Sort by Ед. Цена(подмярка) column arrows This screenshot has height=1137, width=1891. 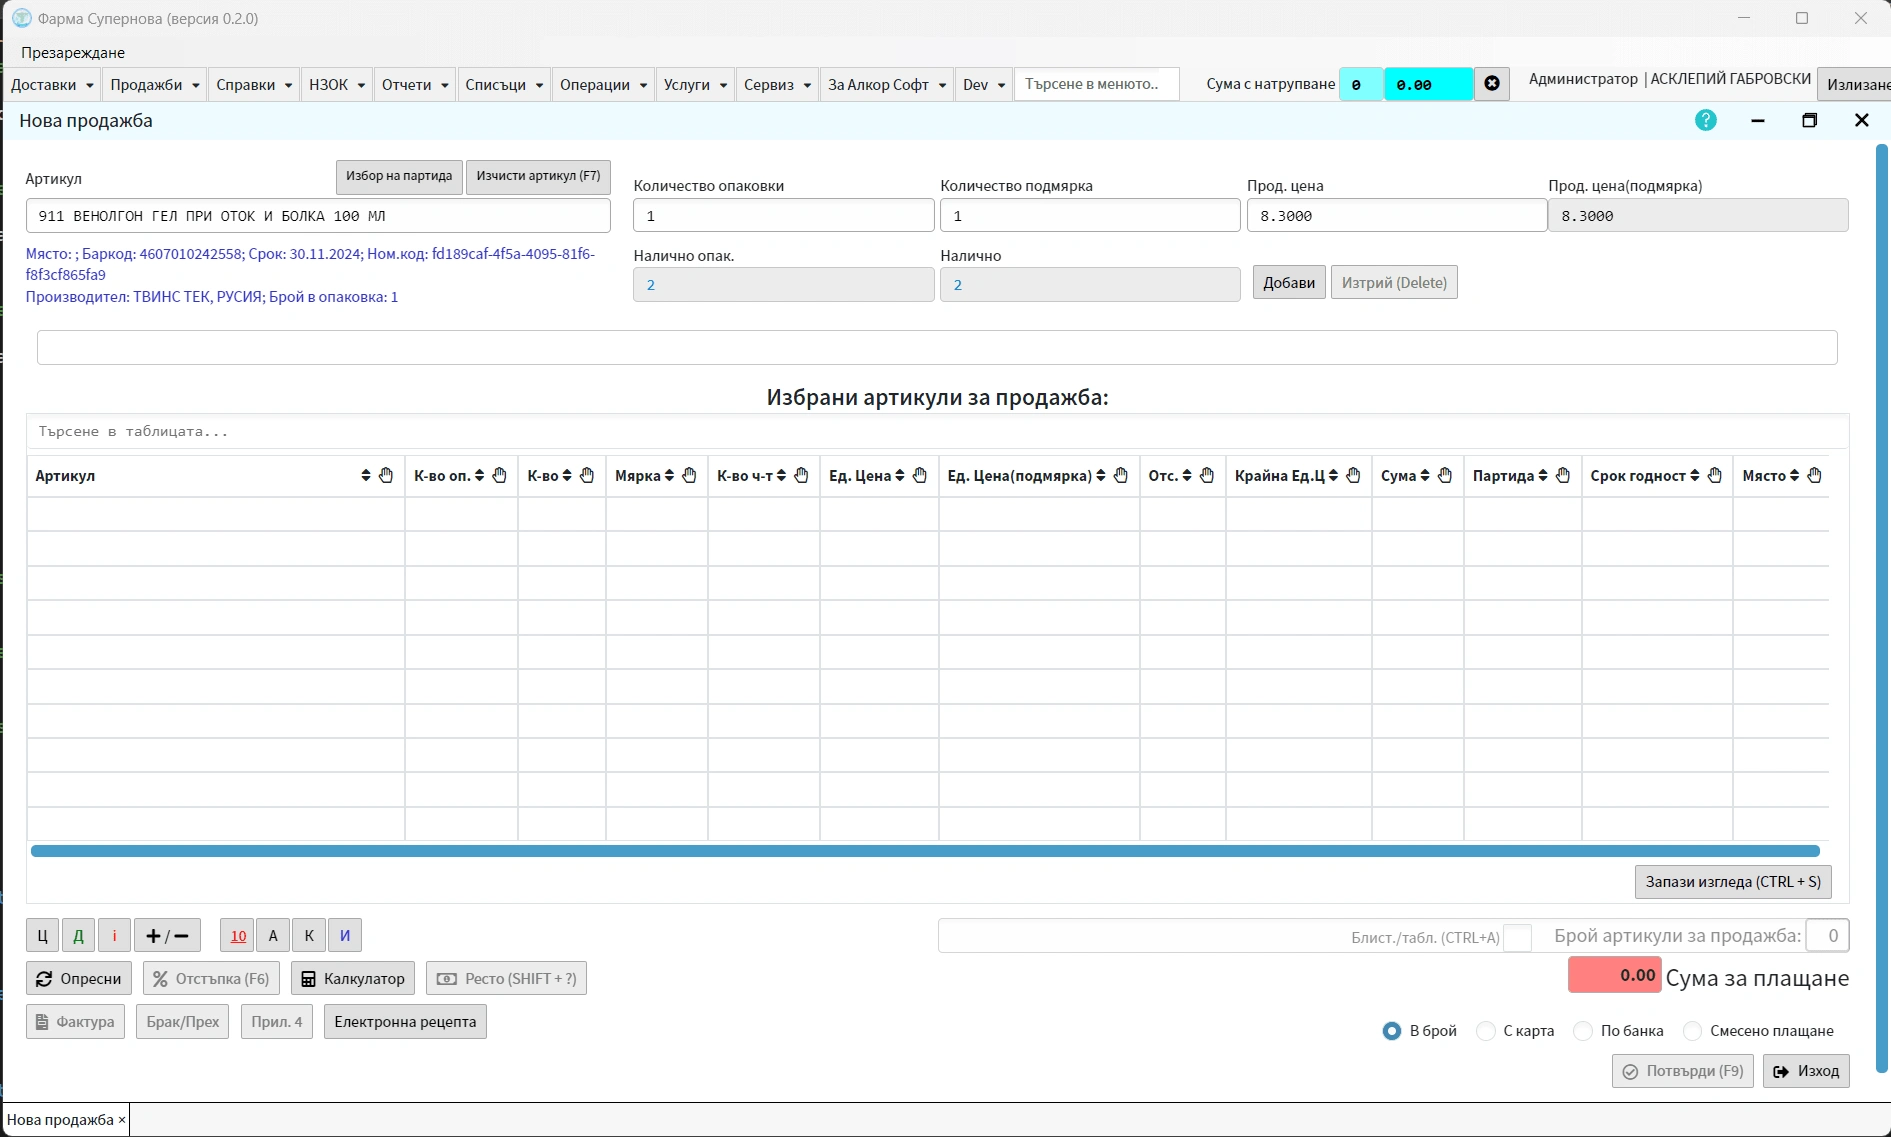[1101, 475]
